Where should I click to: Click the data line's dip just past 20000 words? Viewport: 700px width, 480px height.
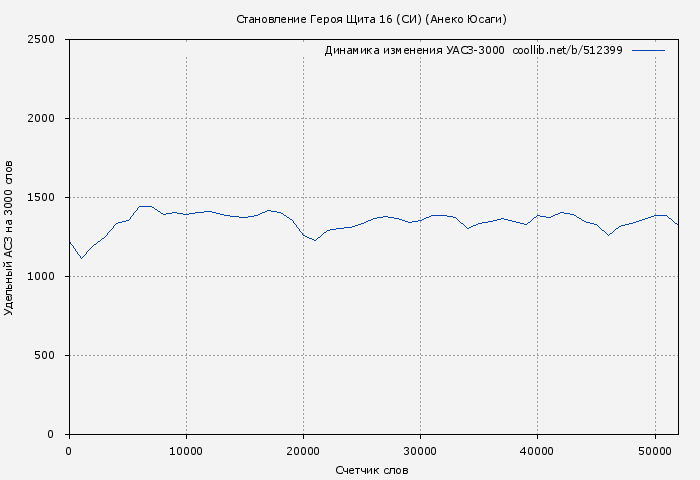click(315, 240)
